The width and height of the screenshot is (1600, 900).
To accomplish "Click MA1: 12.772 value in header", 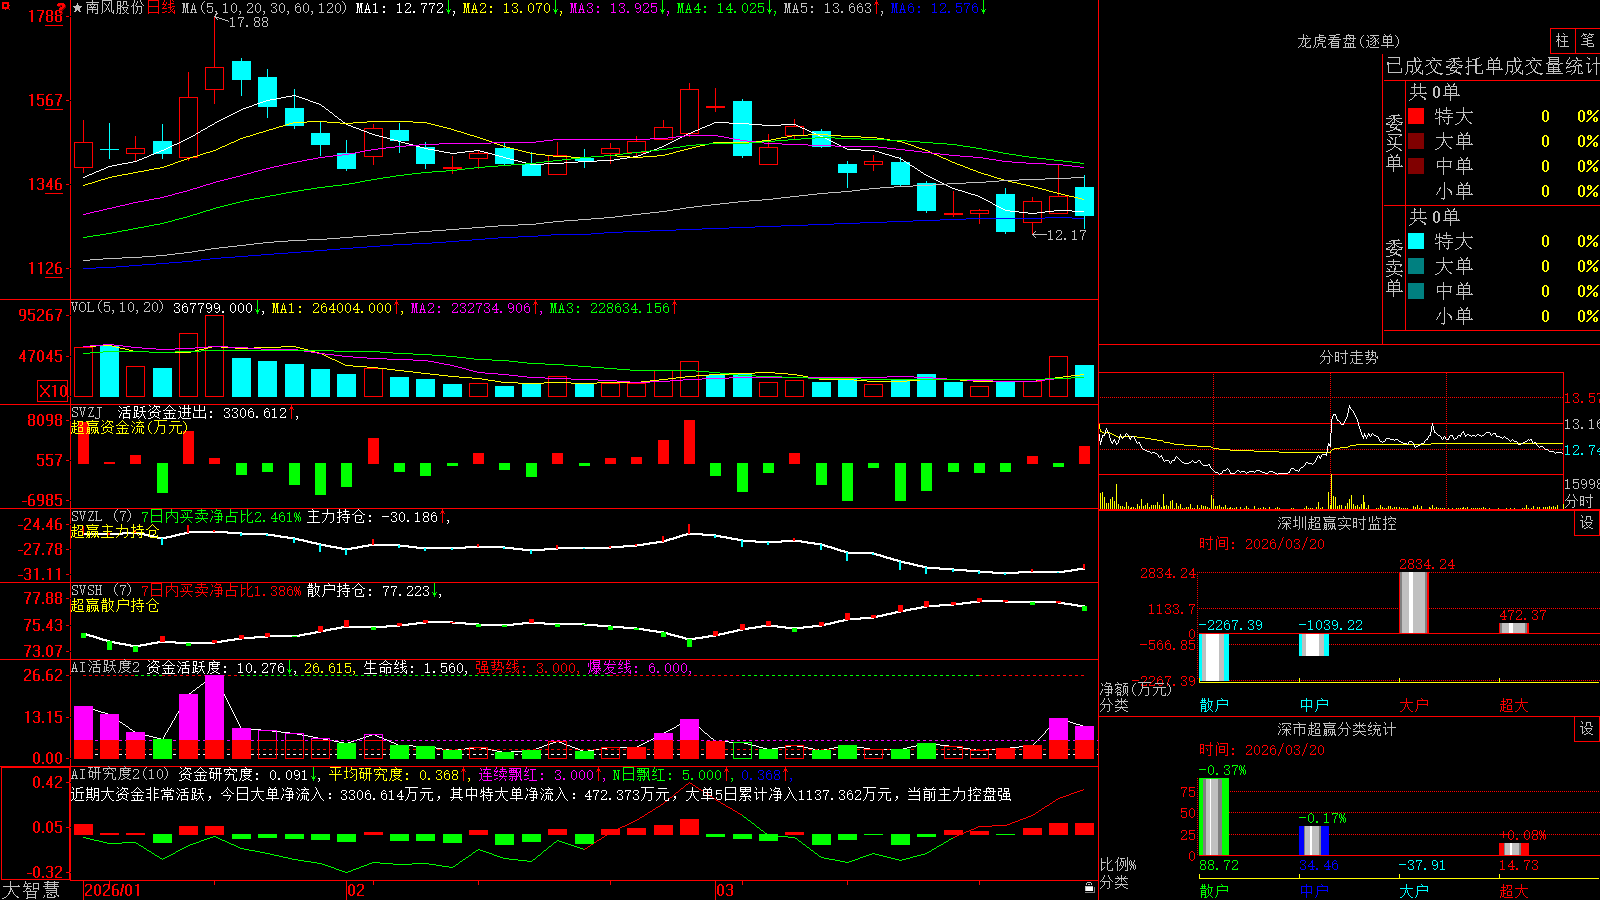I will 405,8.
